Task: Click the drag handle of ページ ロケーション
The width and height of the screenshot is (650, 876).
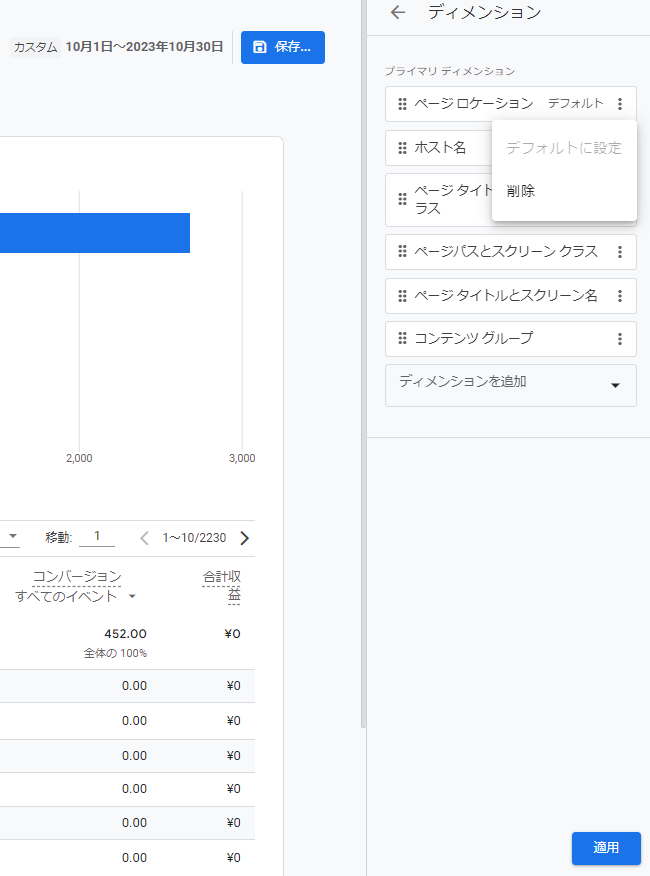Action: 402,104
